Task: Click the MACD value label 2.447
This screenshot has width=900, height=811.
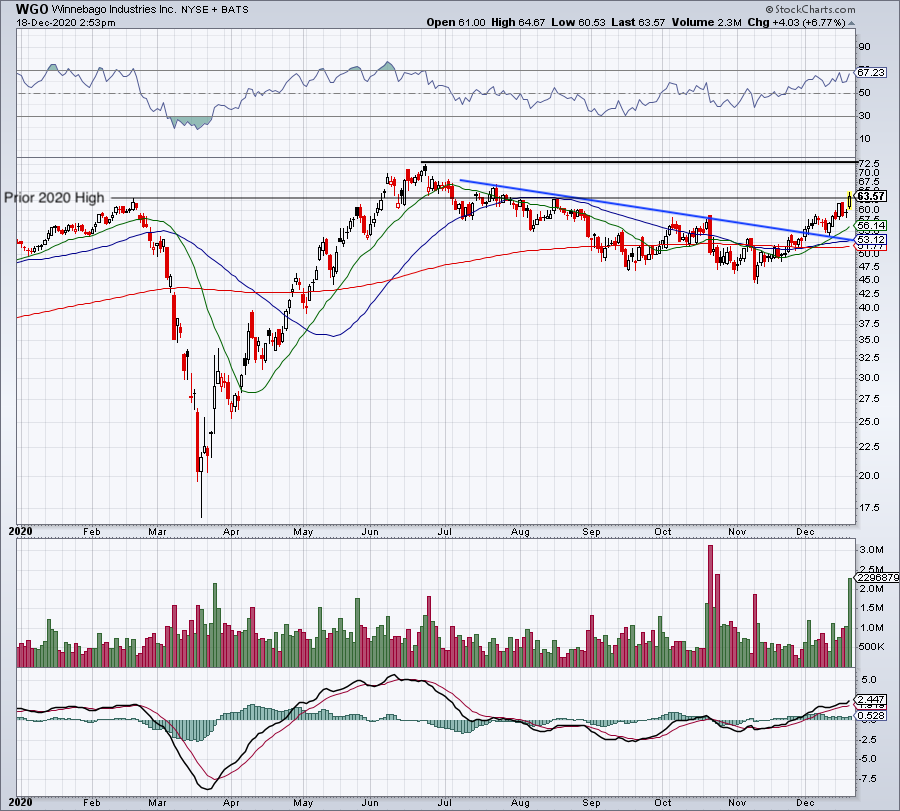Action: click(x=871, y=700)
